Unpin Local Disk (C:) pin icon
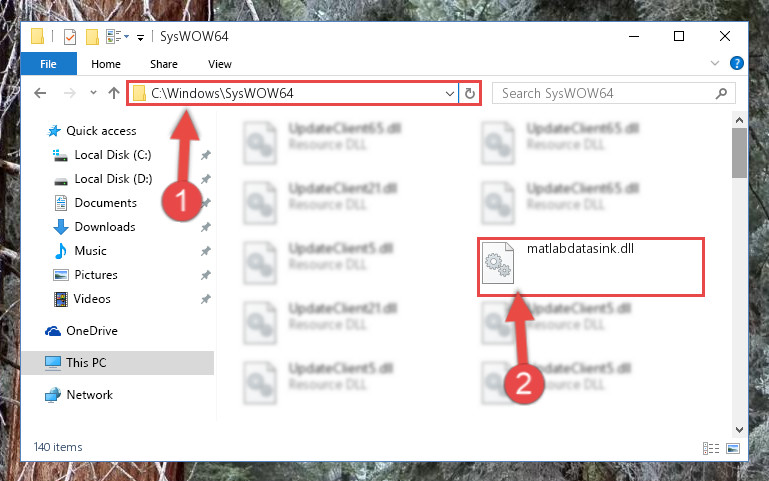This screenshot has width=769, height=481. click(205, 155)
